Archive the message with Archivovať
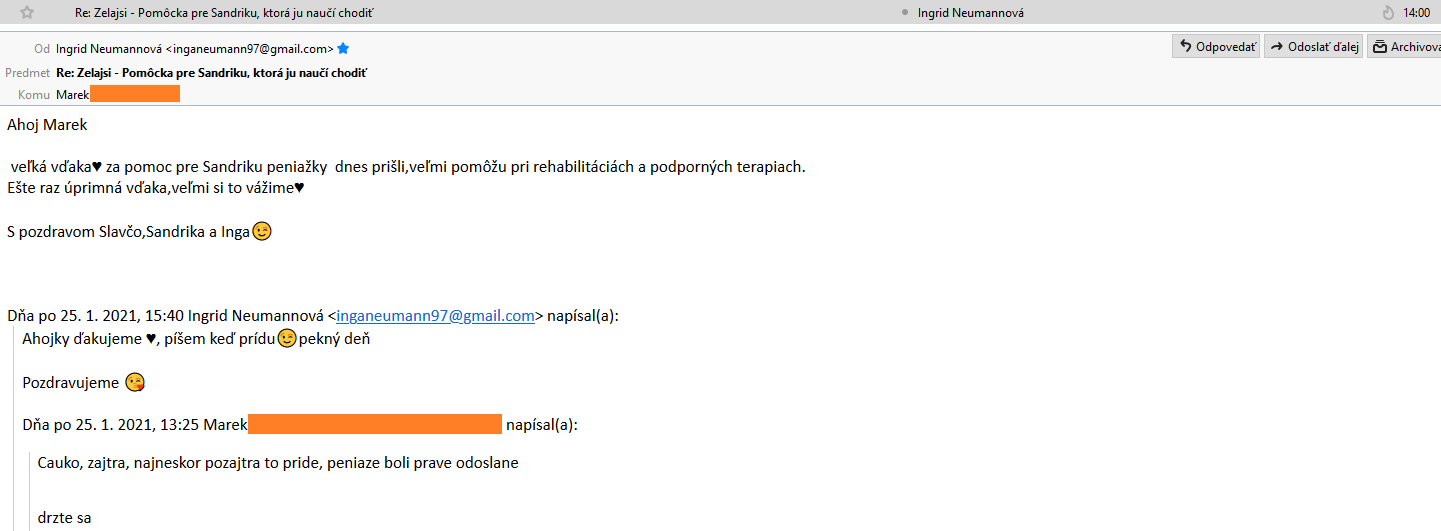The width and height of the screenshot is (1441, 531). pyautogui.click(x=1405, y=47)
